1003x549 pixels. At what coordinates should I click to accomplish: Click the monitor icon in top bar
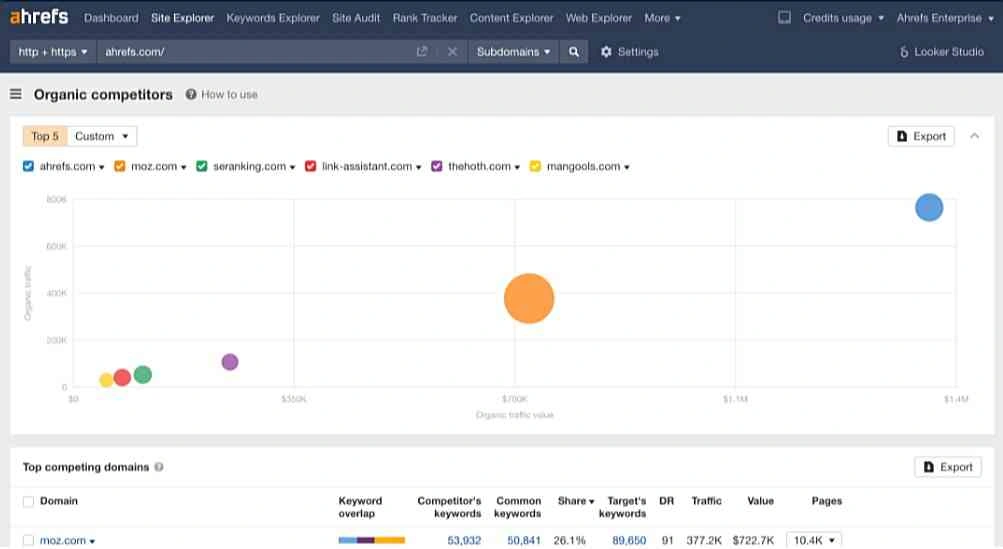[784, 18]
